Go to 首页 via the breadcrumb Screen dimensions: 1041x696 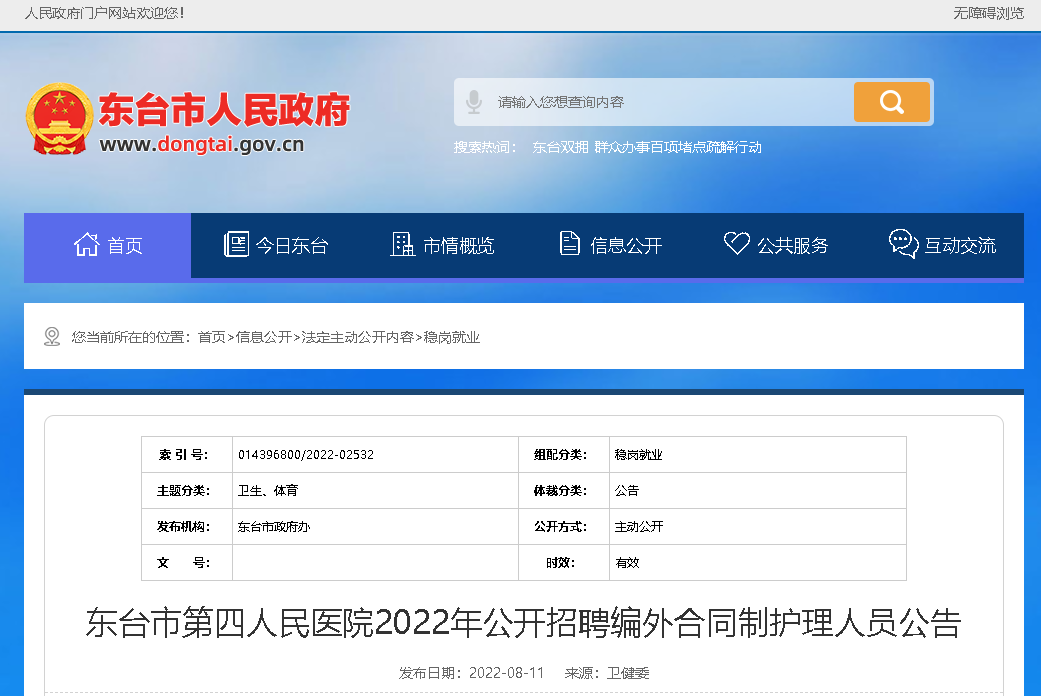(211, 338)
